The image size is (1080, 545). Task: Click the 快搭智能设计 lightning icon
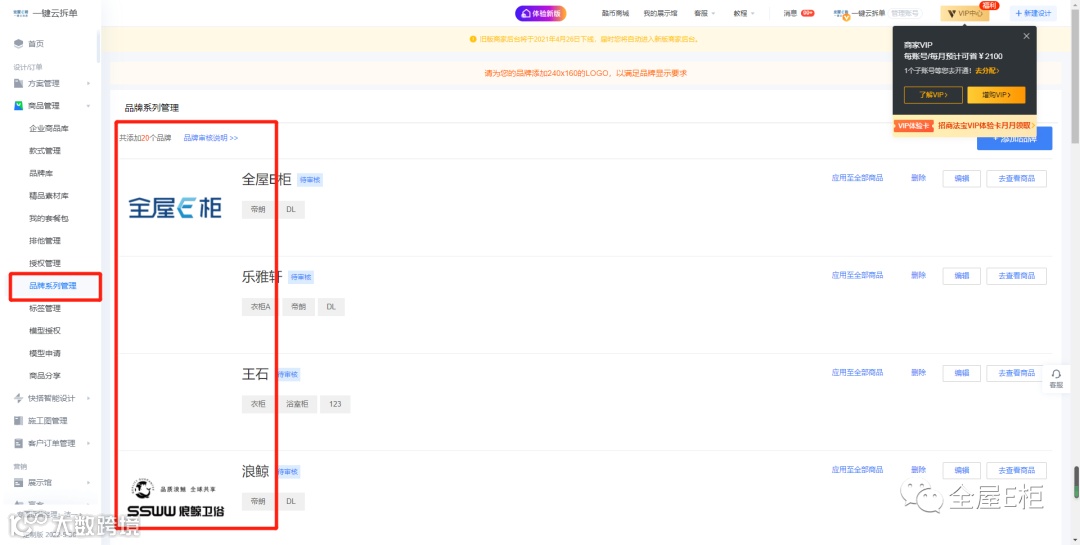coord(19,398)
